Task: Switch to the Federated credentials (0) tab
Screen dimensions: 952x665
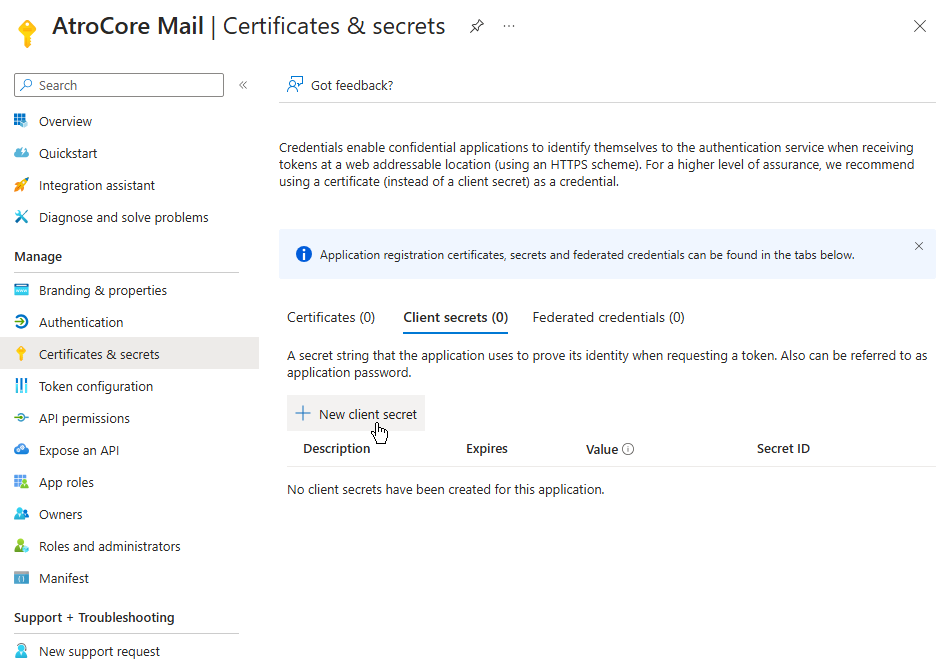Action: pos(608,317)
